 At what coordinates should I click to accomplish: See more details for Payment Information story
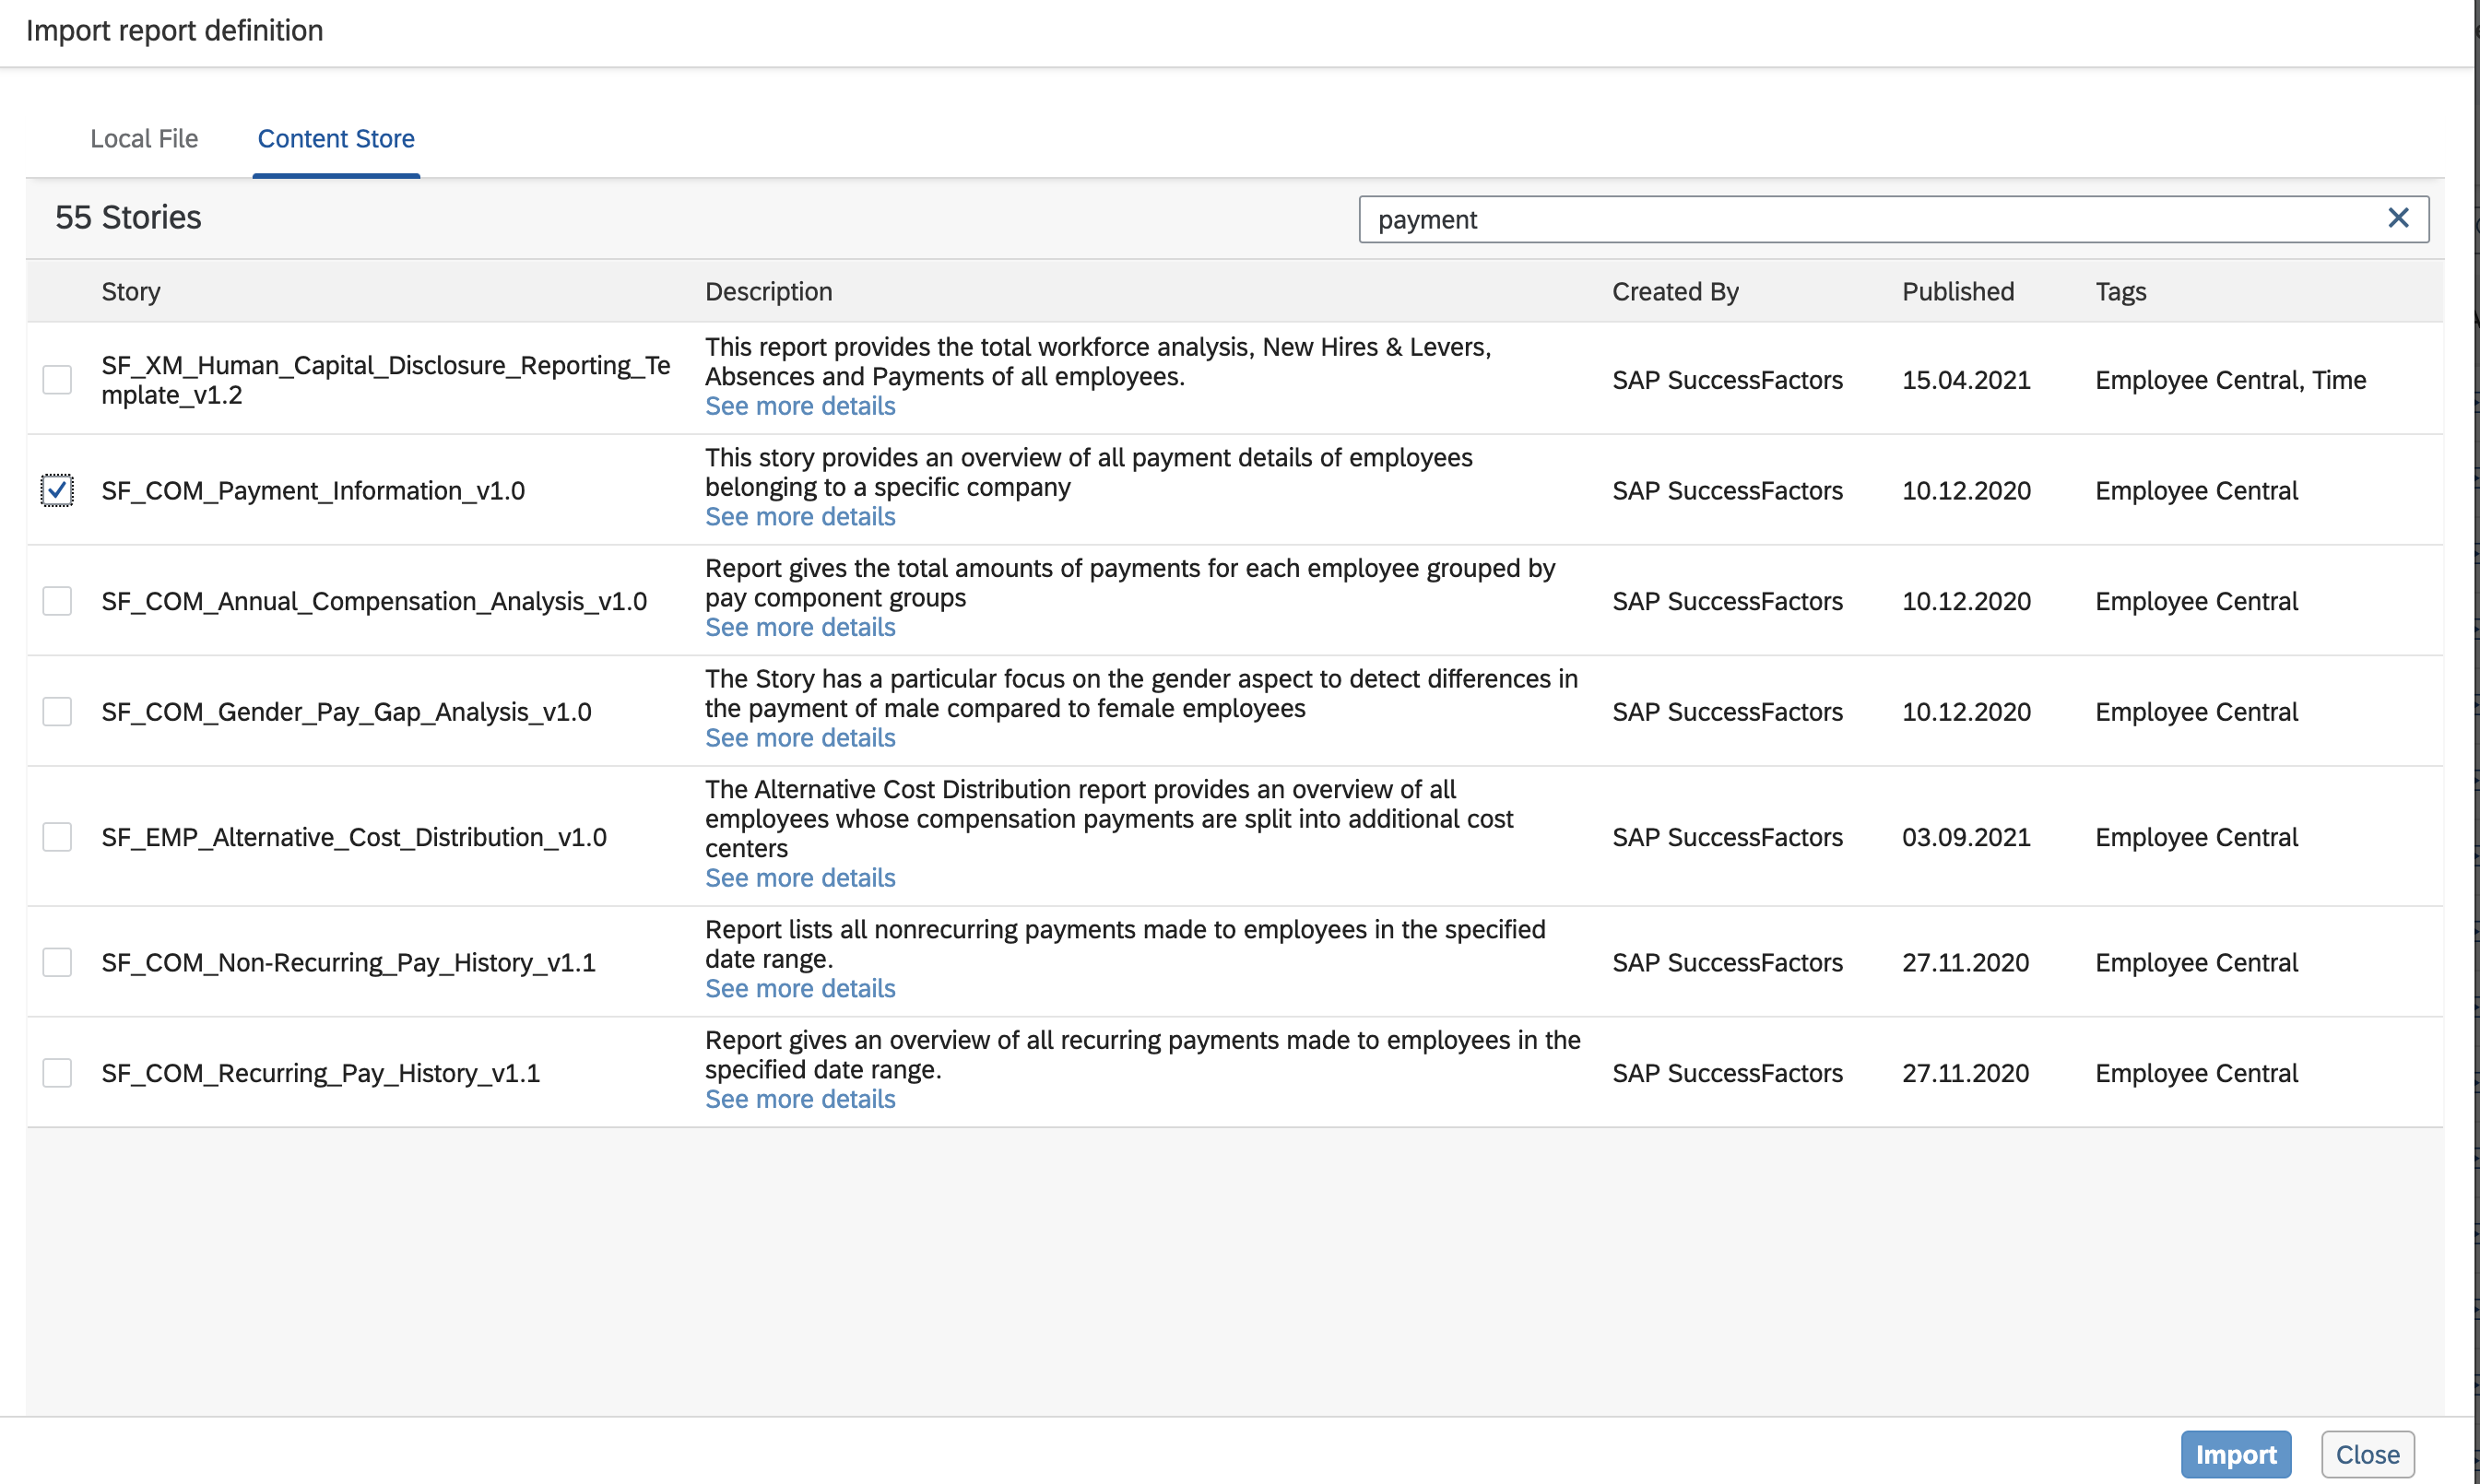pos(800,517)
